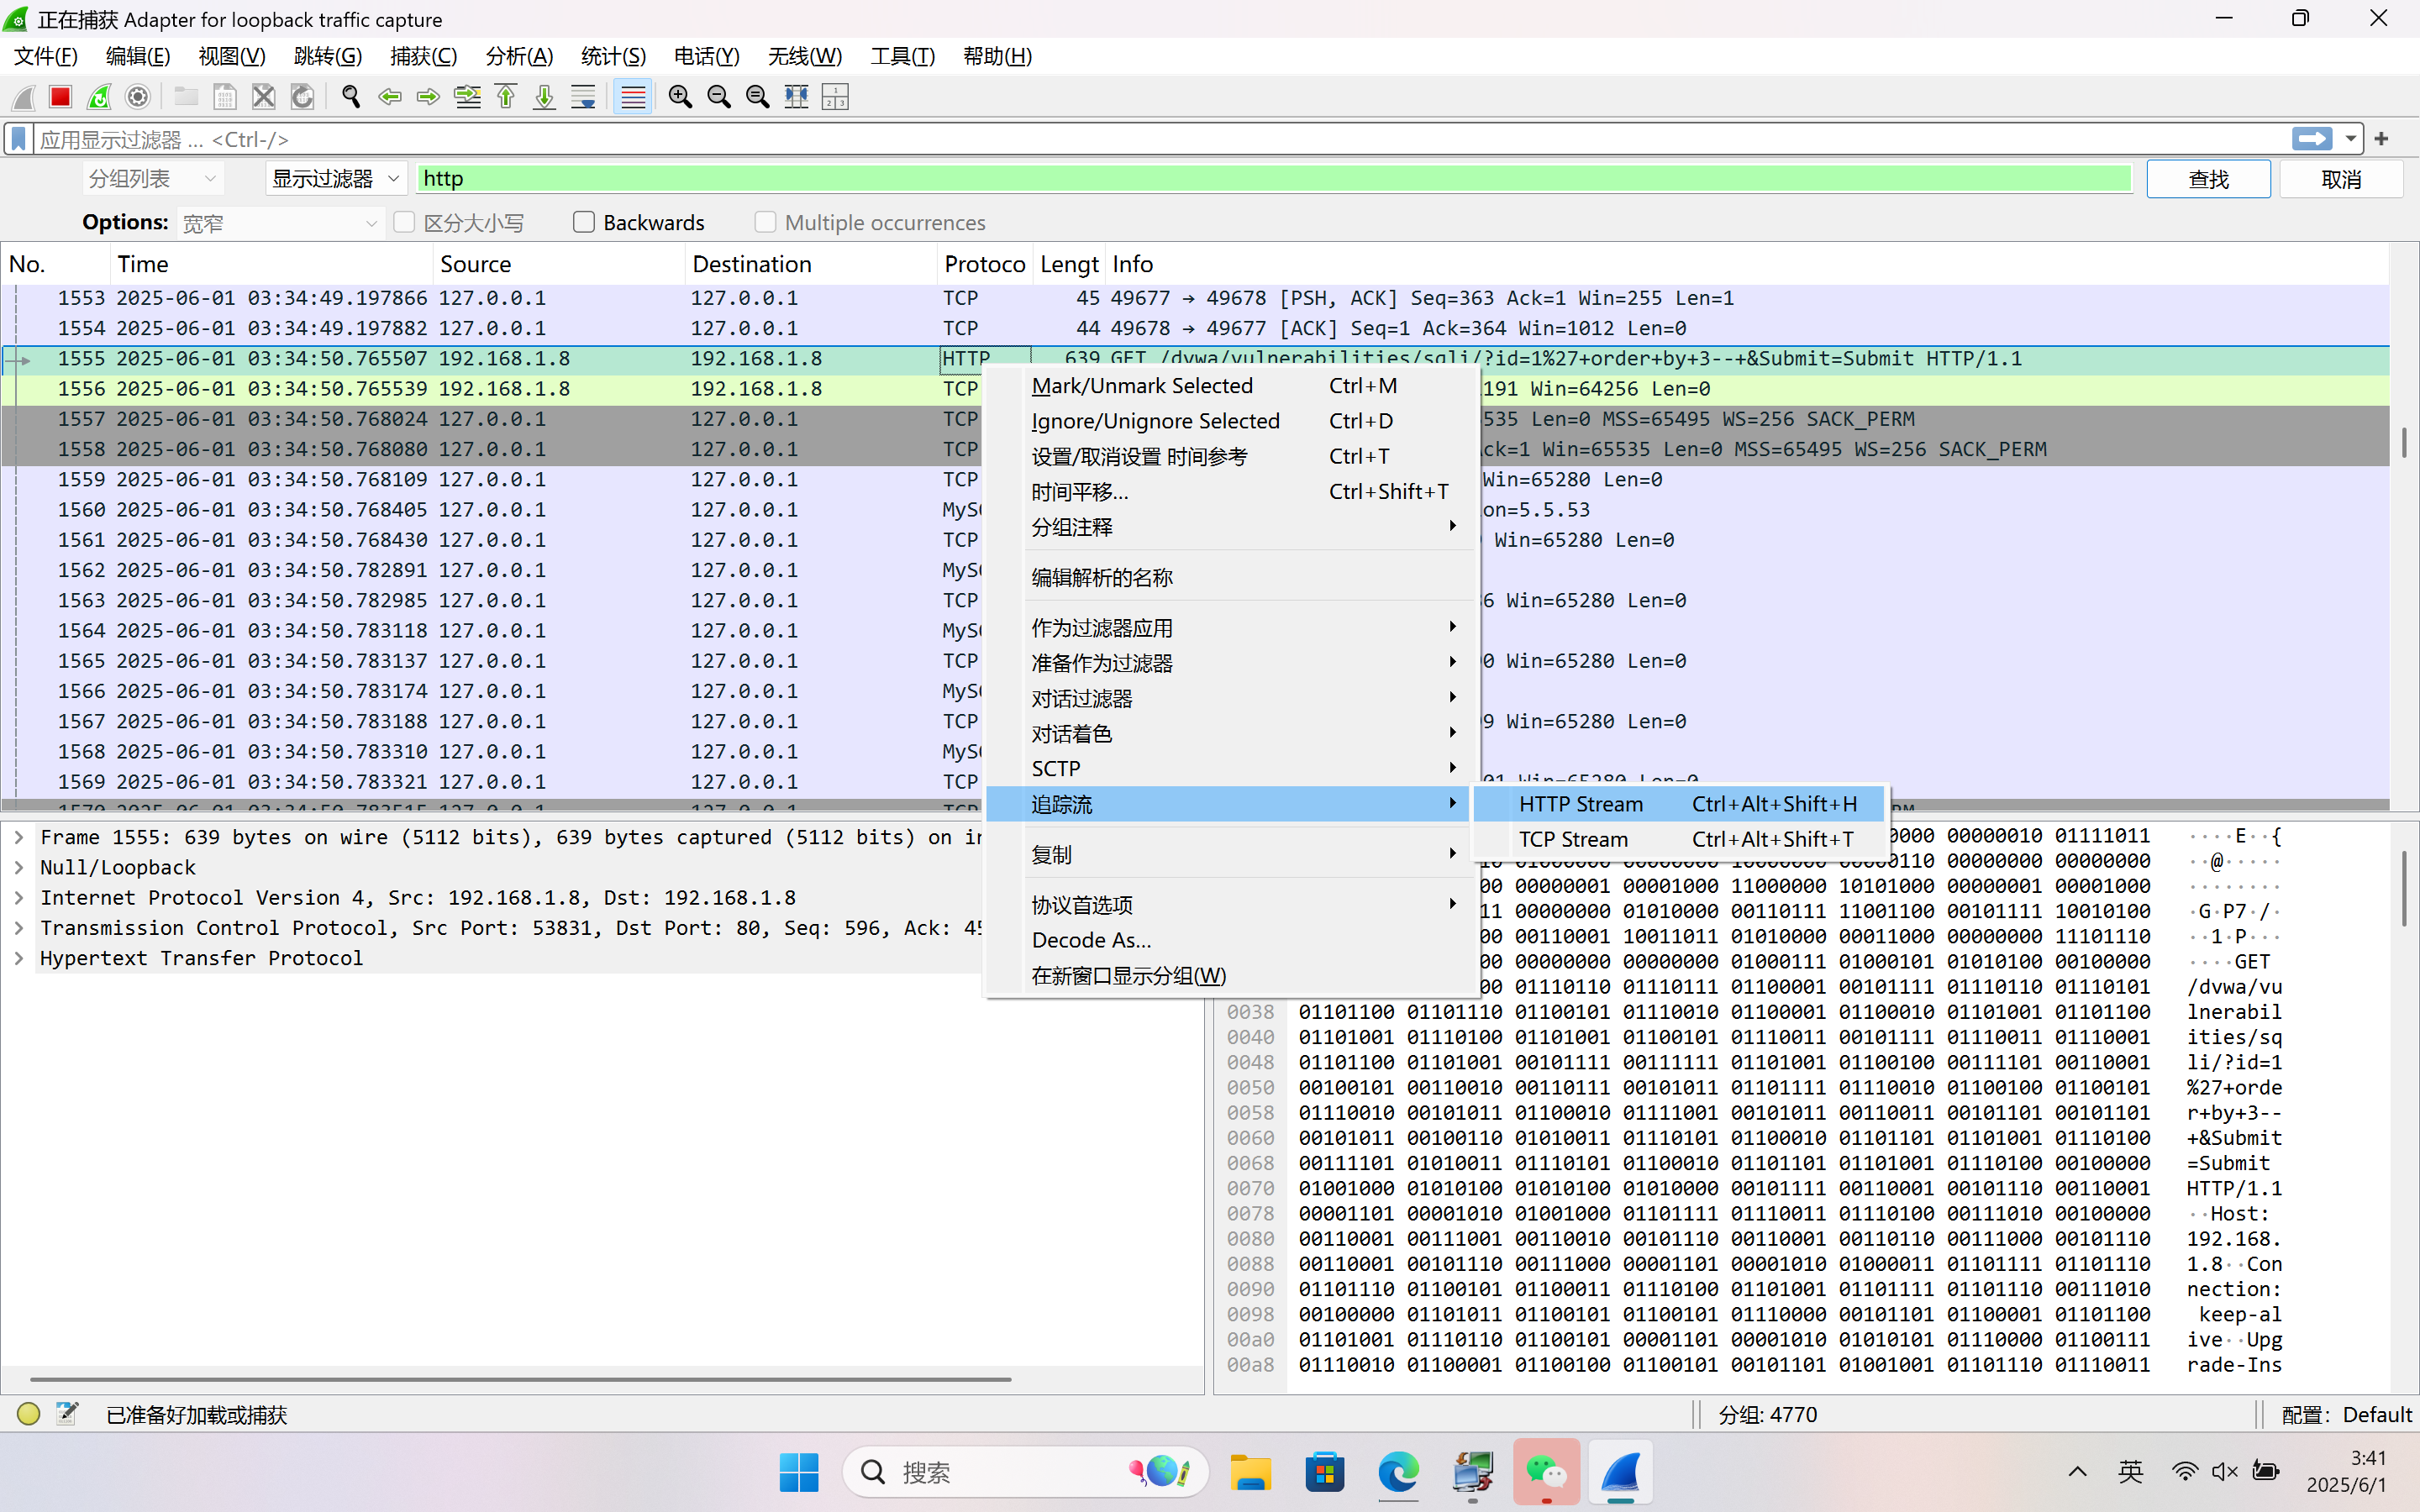Click the find packet magnifier icon

[351, 97]
